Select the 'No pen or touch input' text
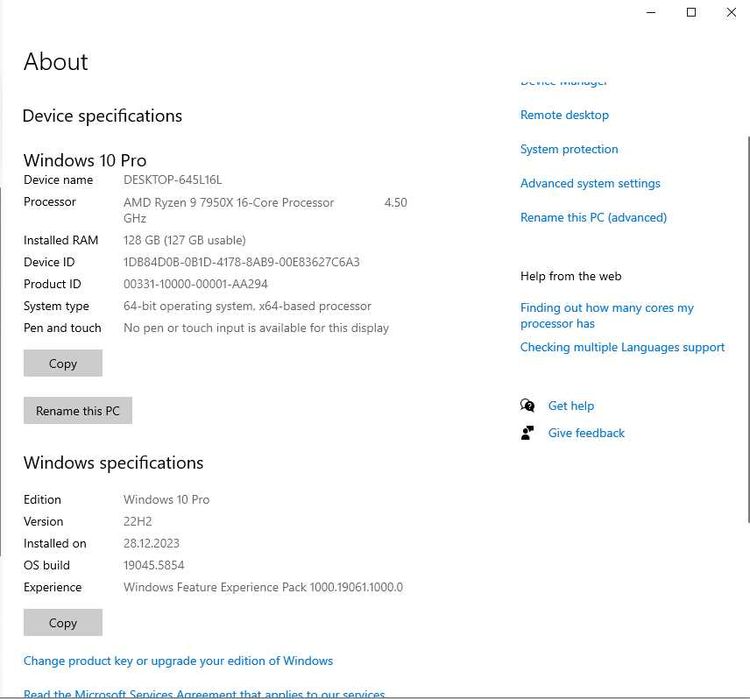This screenshot has height=699, width=750. pyautogui.click(x=256, y=328)
